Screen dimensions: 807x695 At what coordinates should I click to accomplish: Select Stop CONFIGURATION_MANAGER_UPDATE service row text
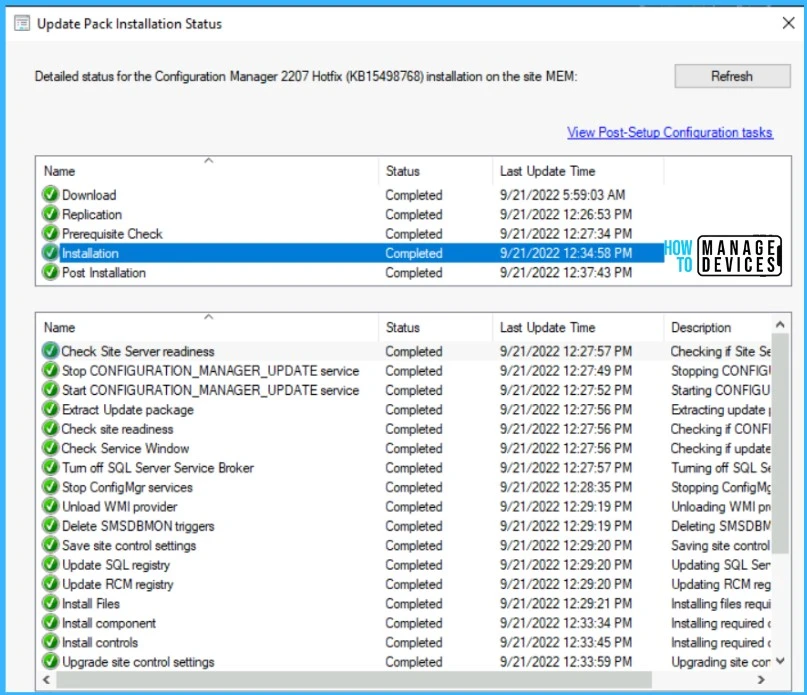tap(210, 371)
